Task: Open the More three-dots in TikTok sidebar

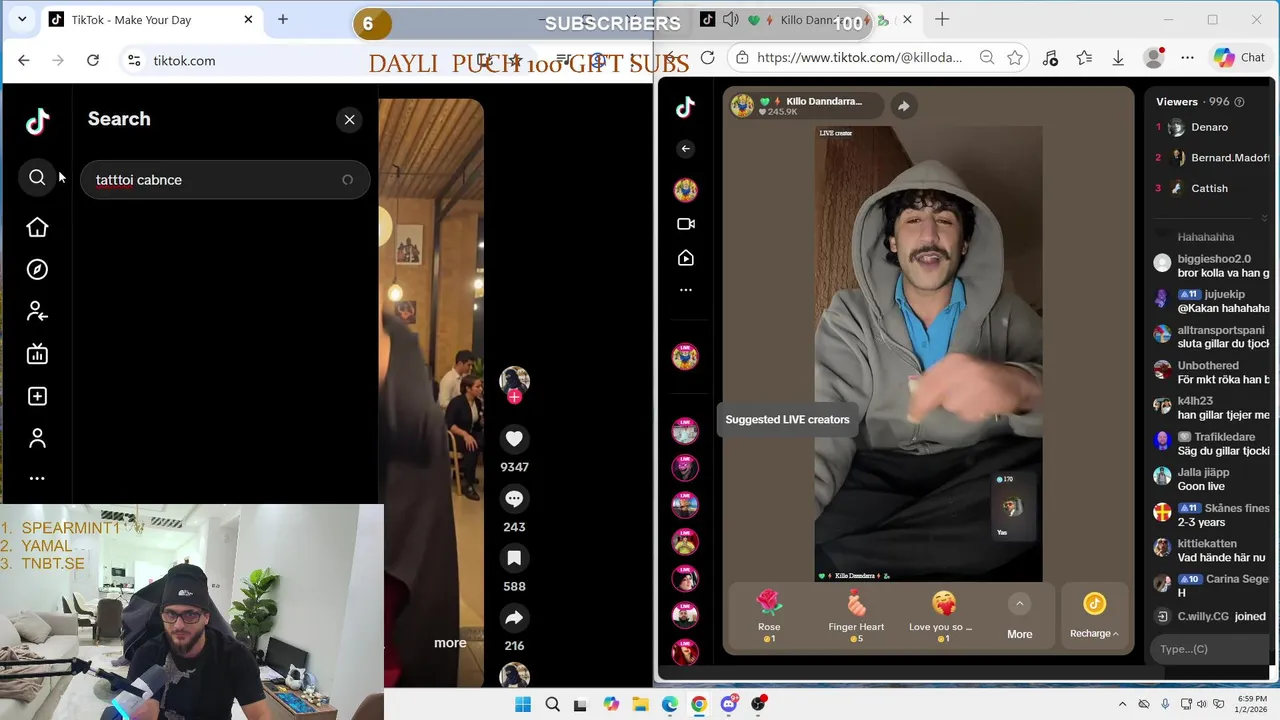Action: coord(37,478)
